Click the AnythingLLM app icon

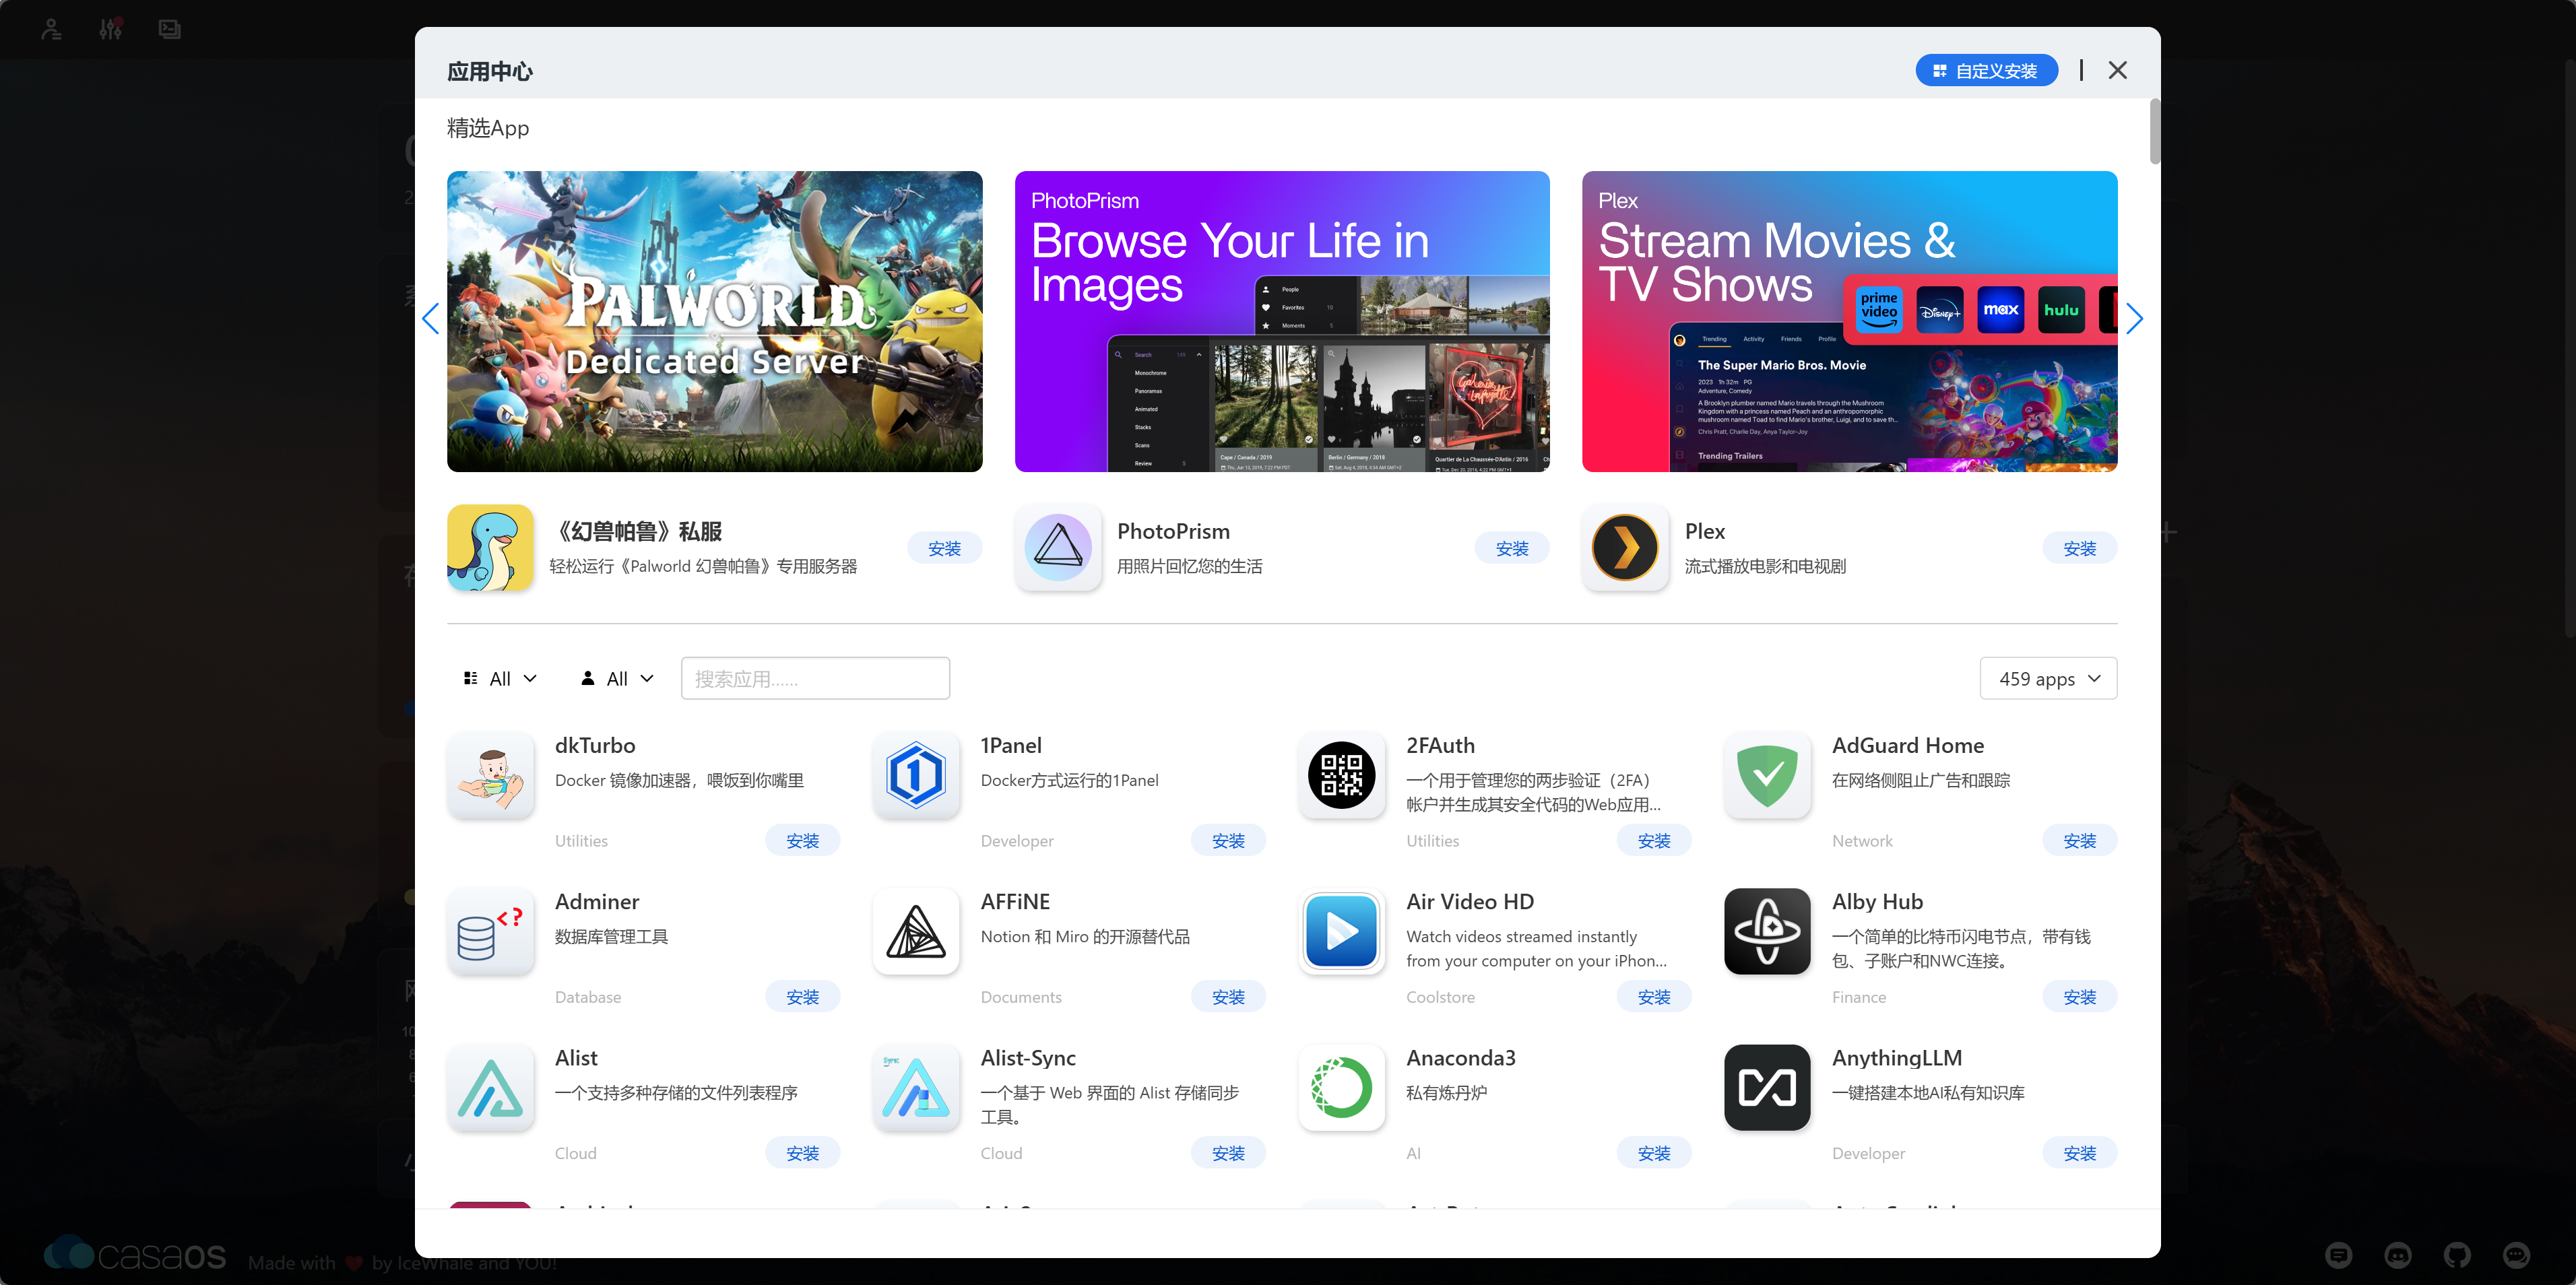tap(1767, 1087)
